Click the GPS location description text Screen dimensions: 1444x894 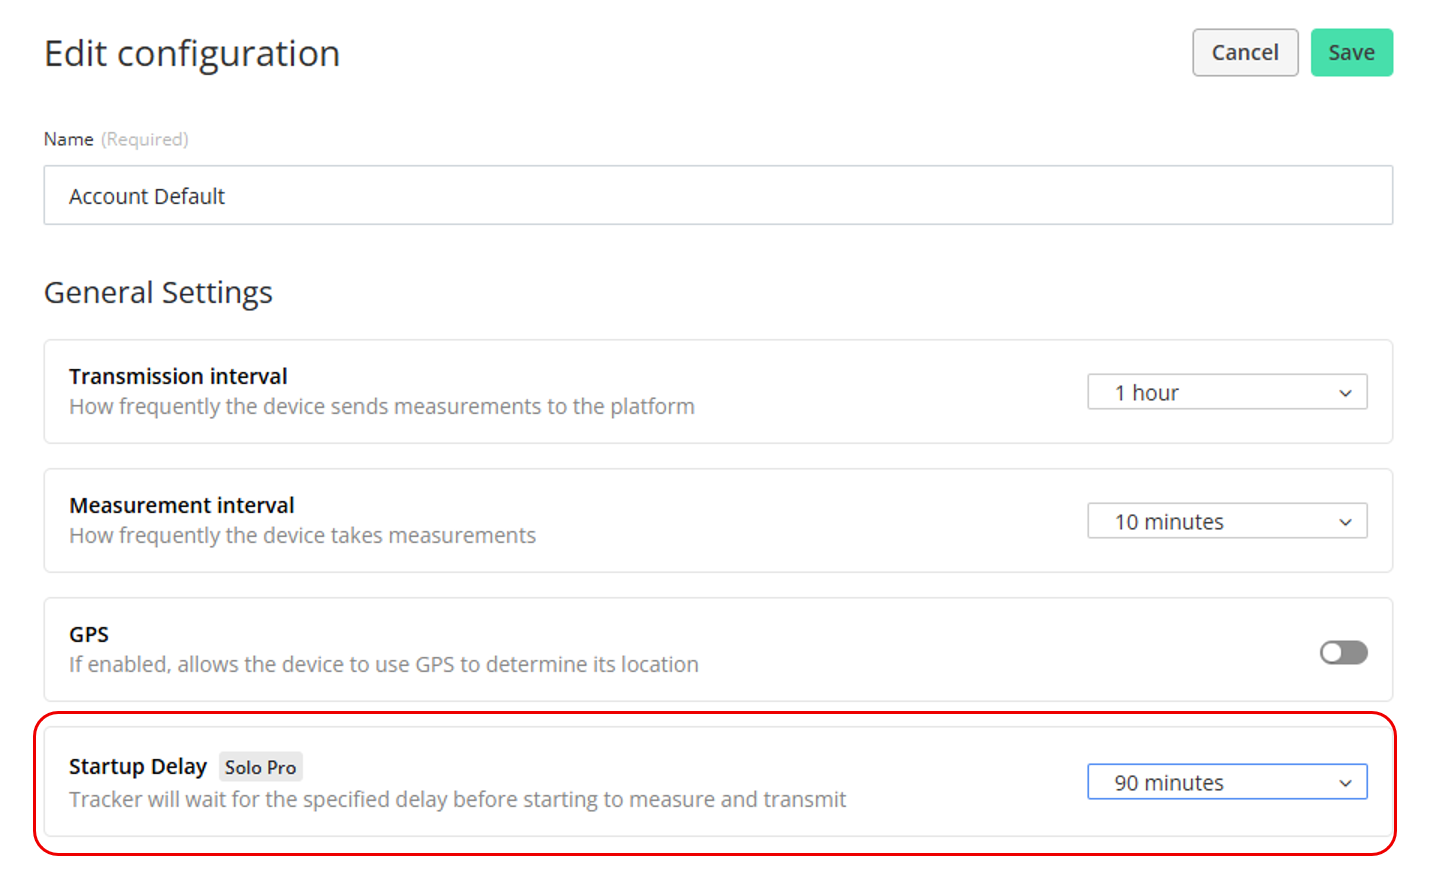[383, 665]
